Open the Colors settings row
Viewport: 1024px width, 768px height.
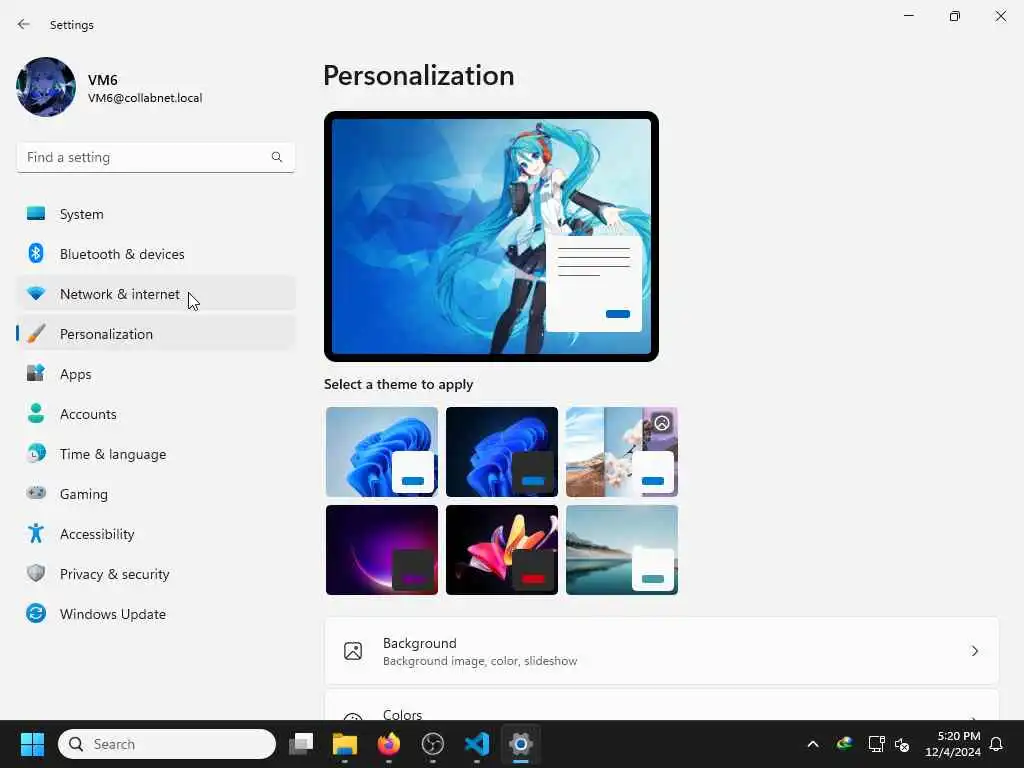662,705
